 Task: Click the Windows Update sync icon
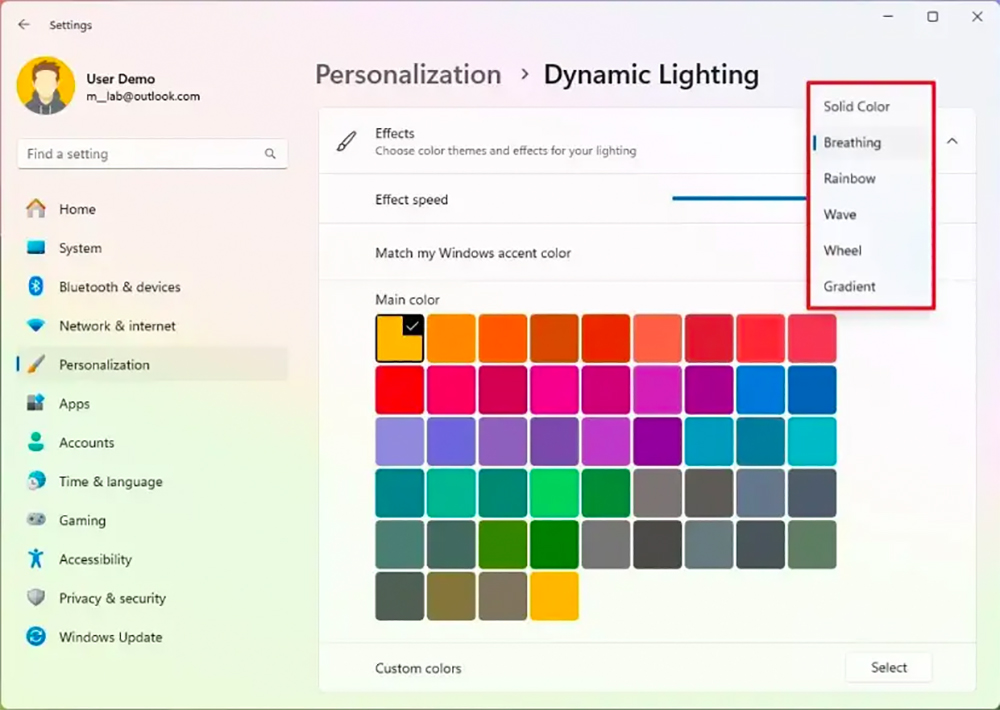click(36, 637)
